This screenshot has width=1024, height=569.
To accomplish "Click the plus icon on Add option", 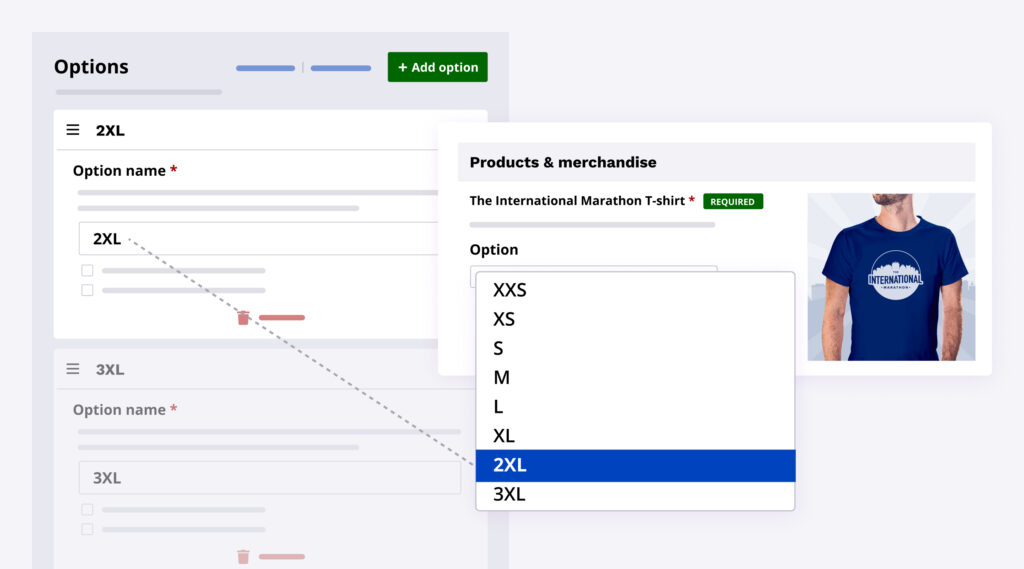I will [x=403, y=67].
